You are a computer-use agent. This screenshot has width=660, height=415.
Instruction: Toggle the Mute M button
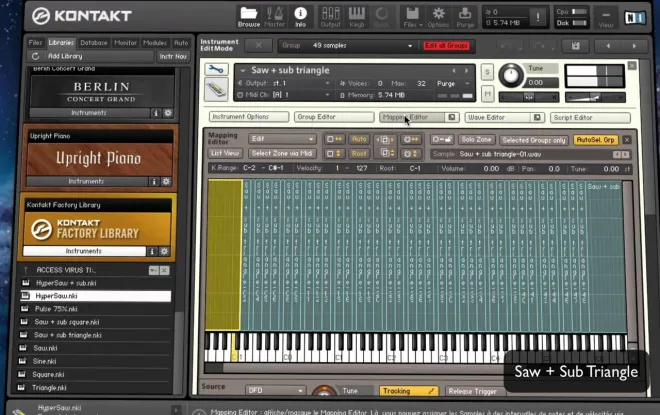[487, 93]
